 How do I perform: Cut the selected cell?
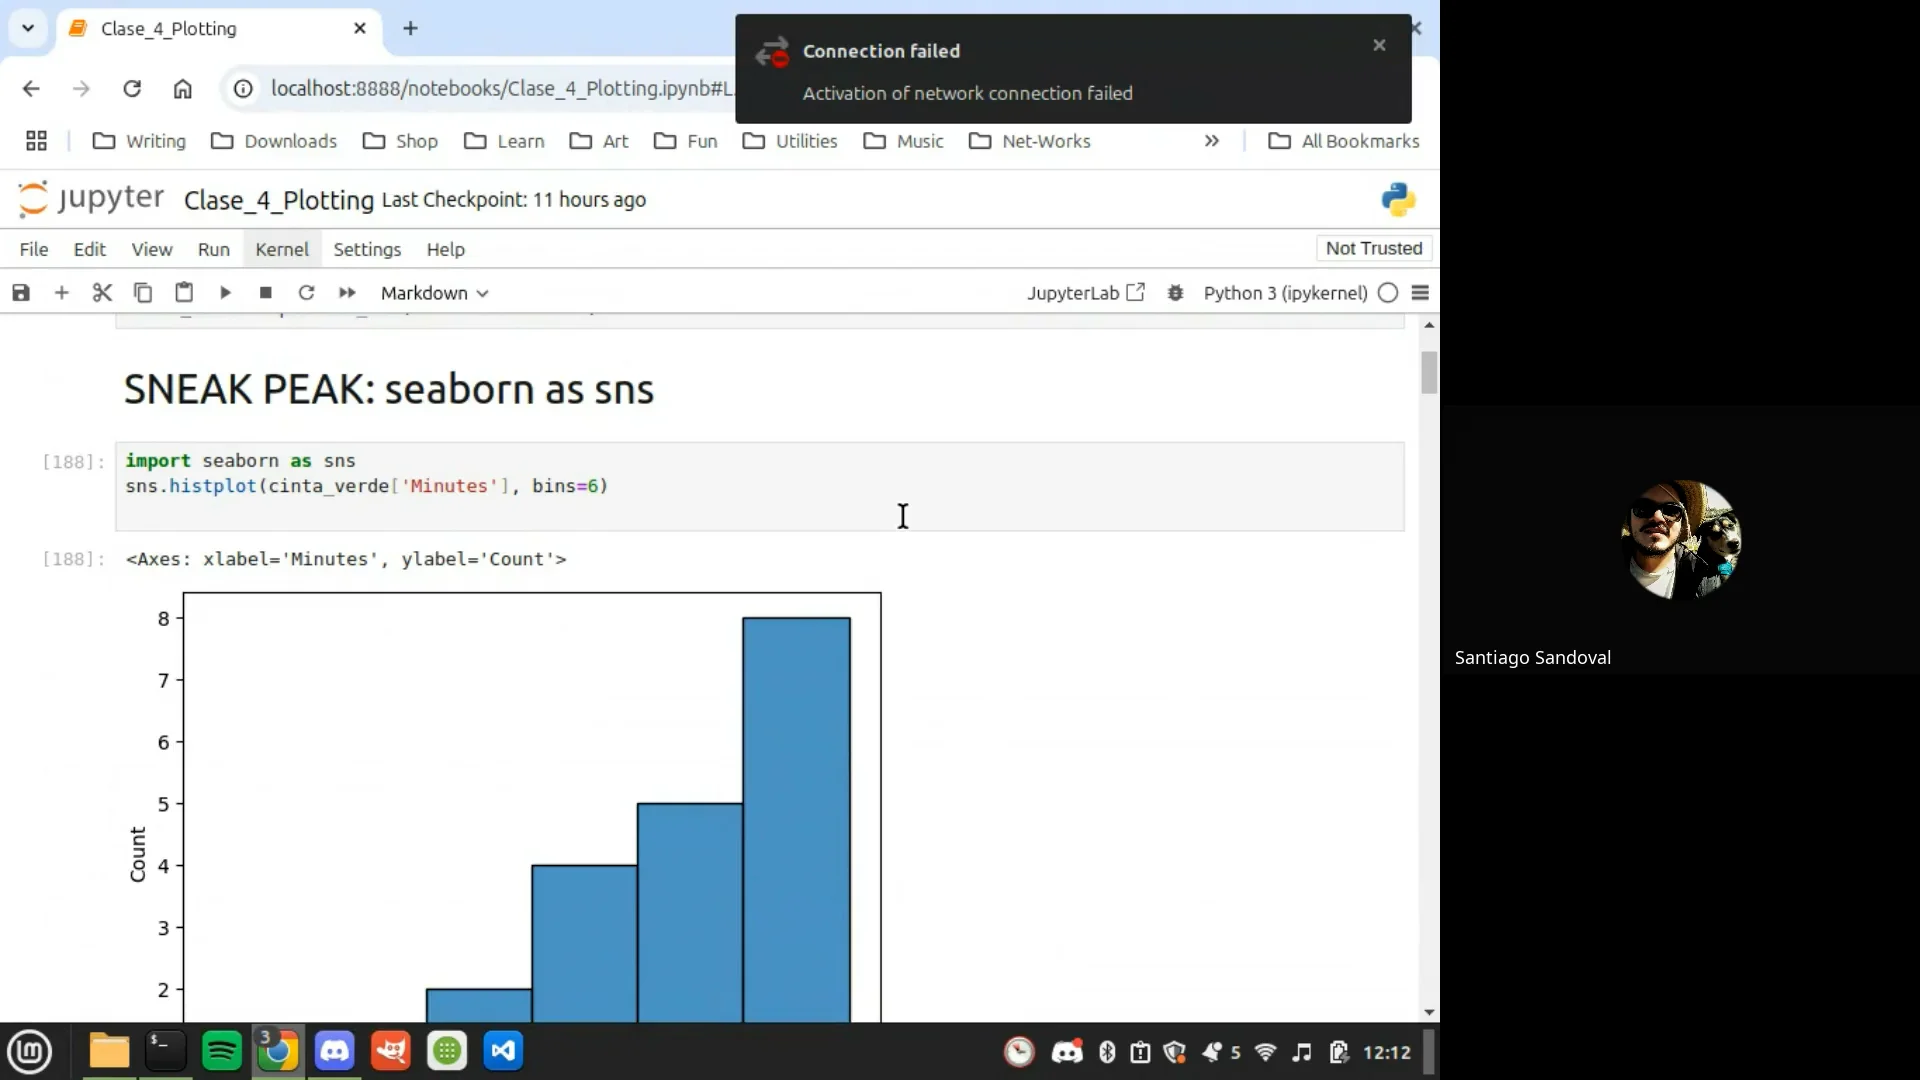pyautogui.click(x=102, y=292)
